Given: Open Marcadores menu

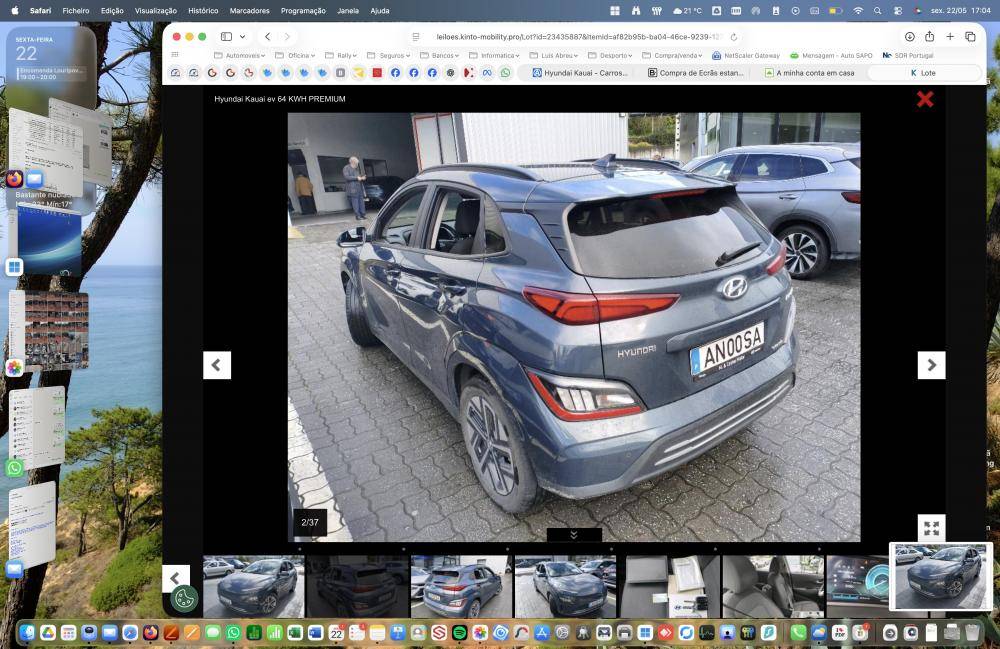Looking at the screenshot, I should (x=249, y=11).
